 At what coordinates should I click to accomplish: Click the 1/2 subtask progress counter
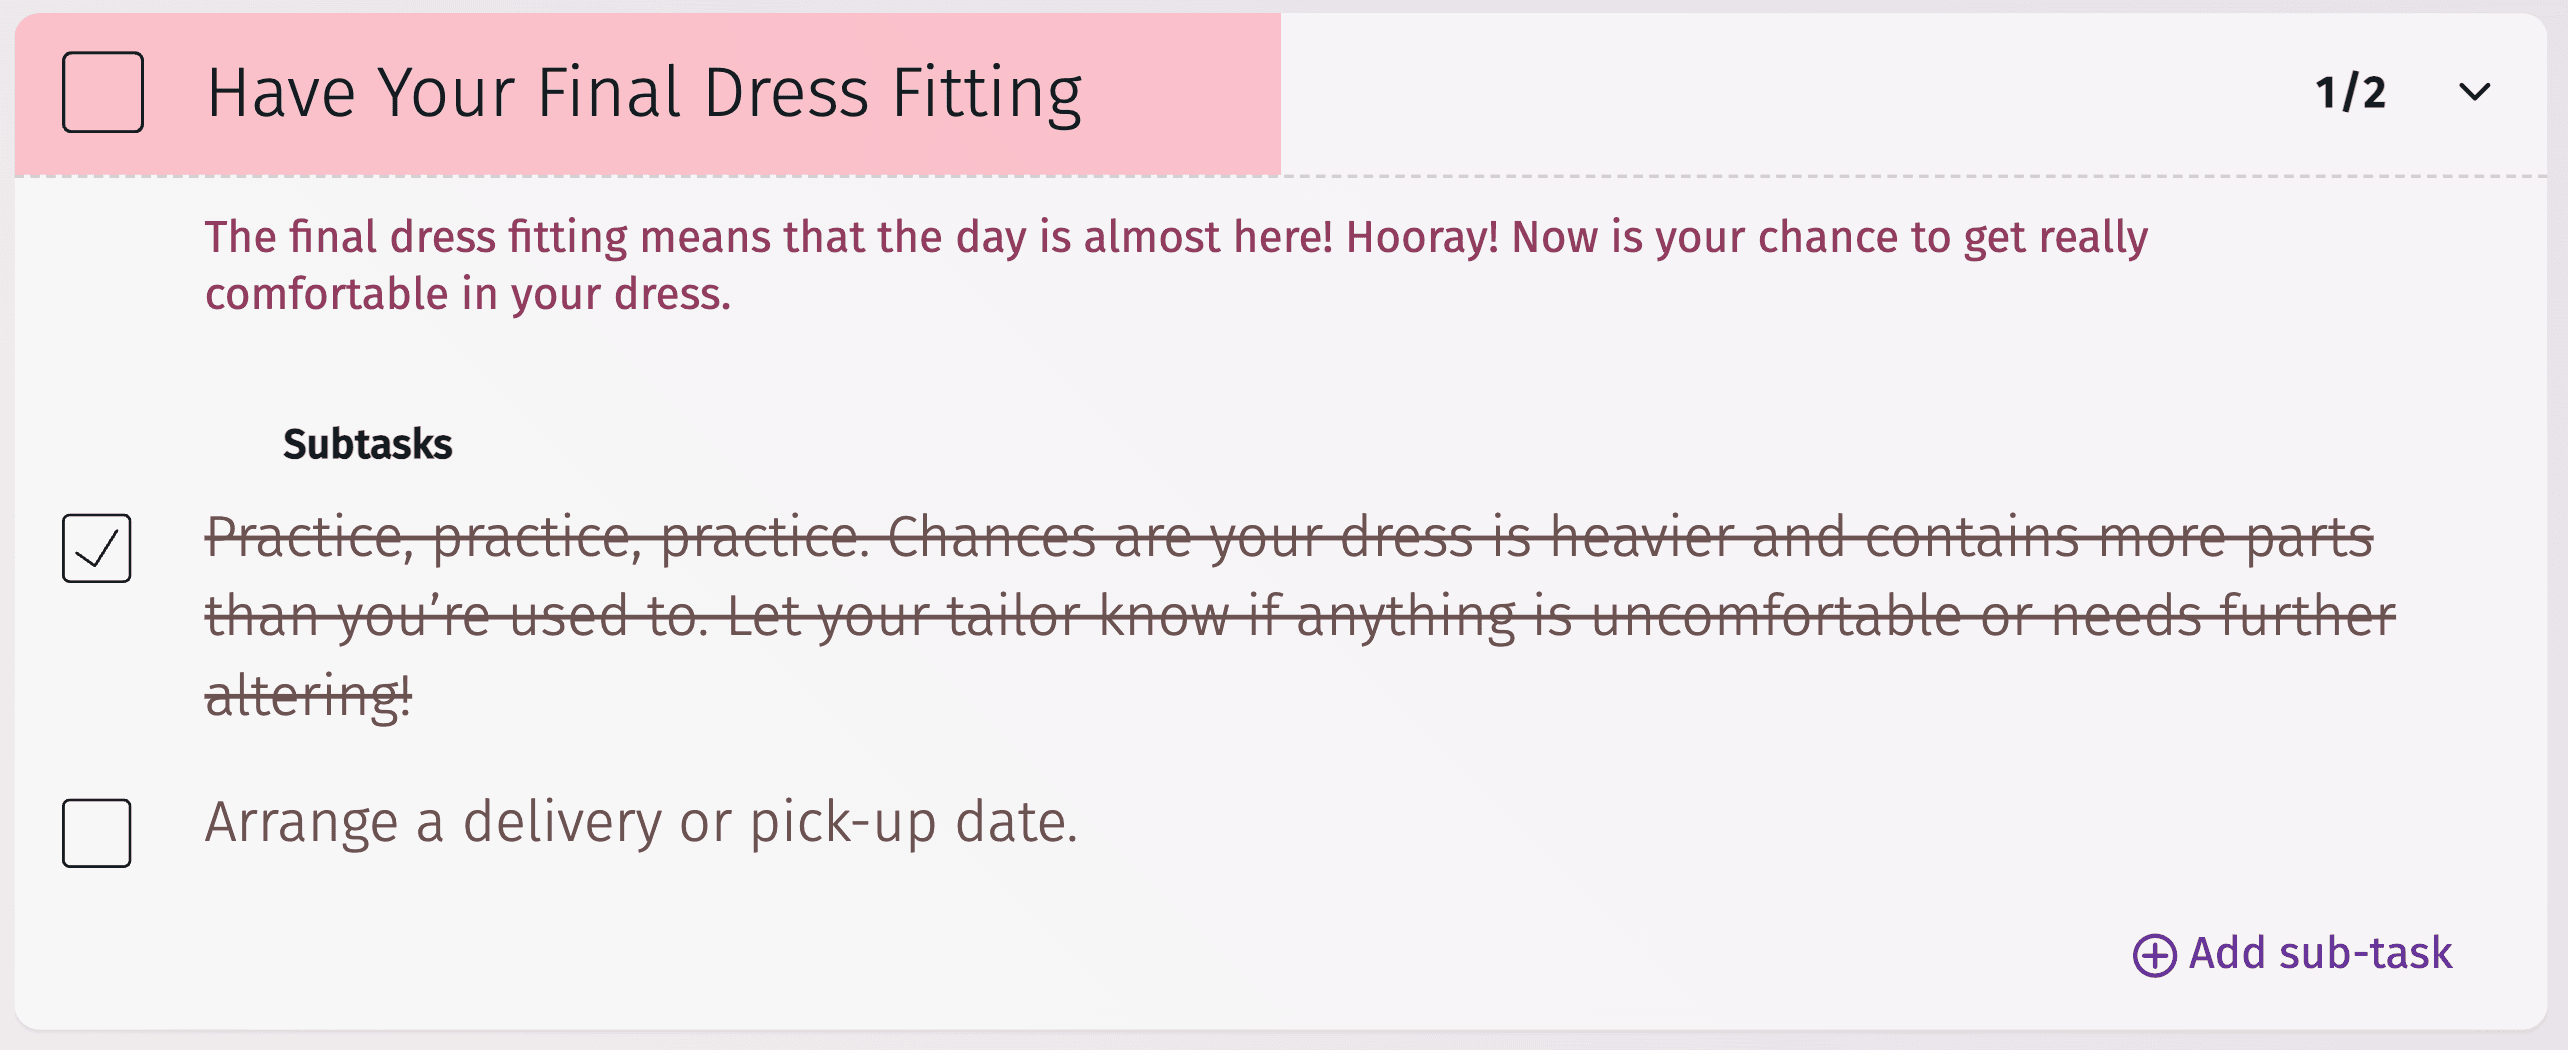2350,93
